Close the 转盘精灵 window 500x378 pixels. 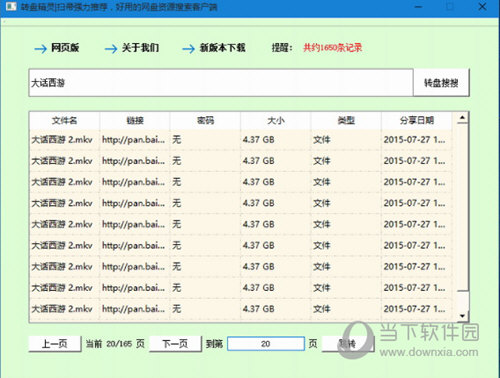tap(482, 7)
